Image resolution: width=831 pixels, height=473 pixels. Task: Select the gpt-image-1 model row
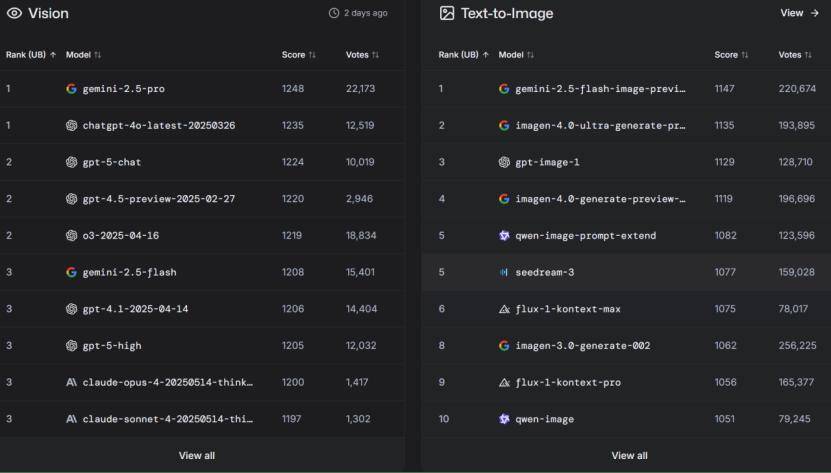(x=547, y=162)
